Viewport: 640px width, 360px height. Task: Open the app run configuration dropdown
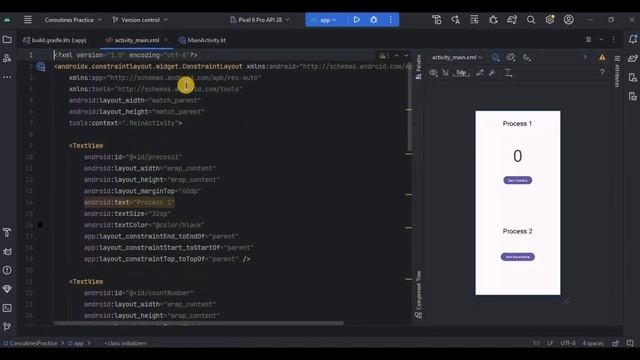coord(324,20)
